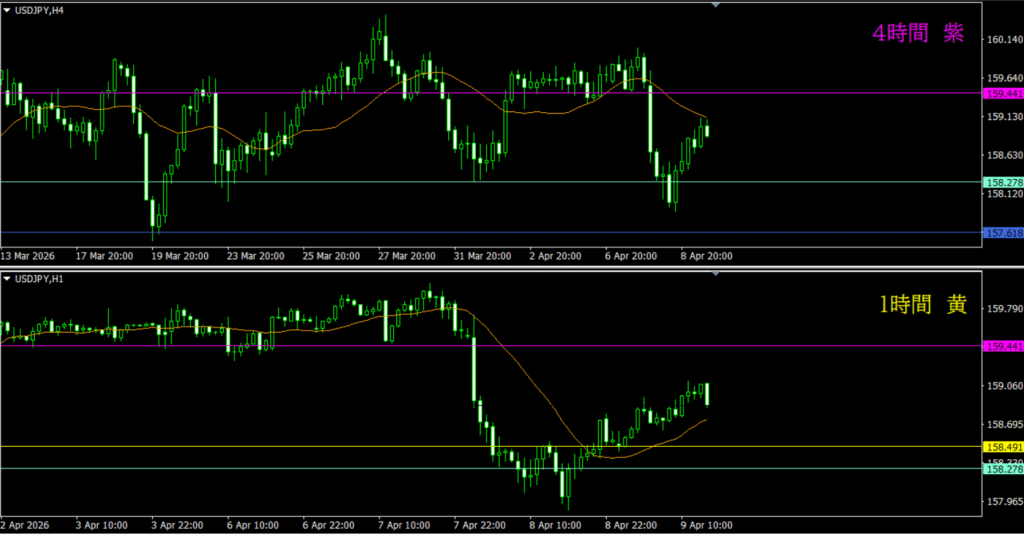Viewport: 1024px width, 534px height.
Task: Click the chart shift triangle on H4 chart
Action: (x=715, y=5)
